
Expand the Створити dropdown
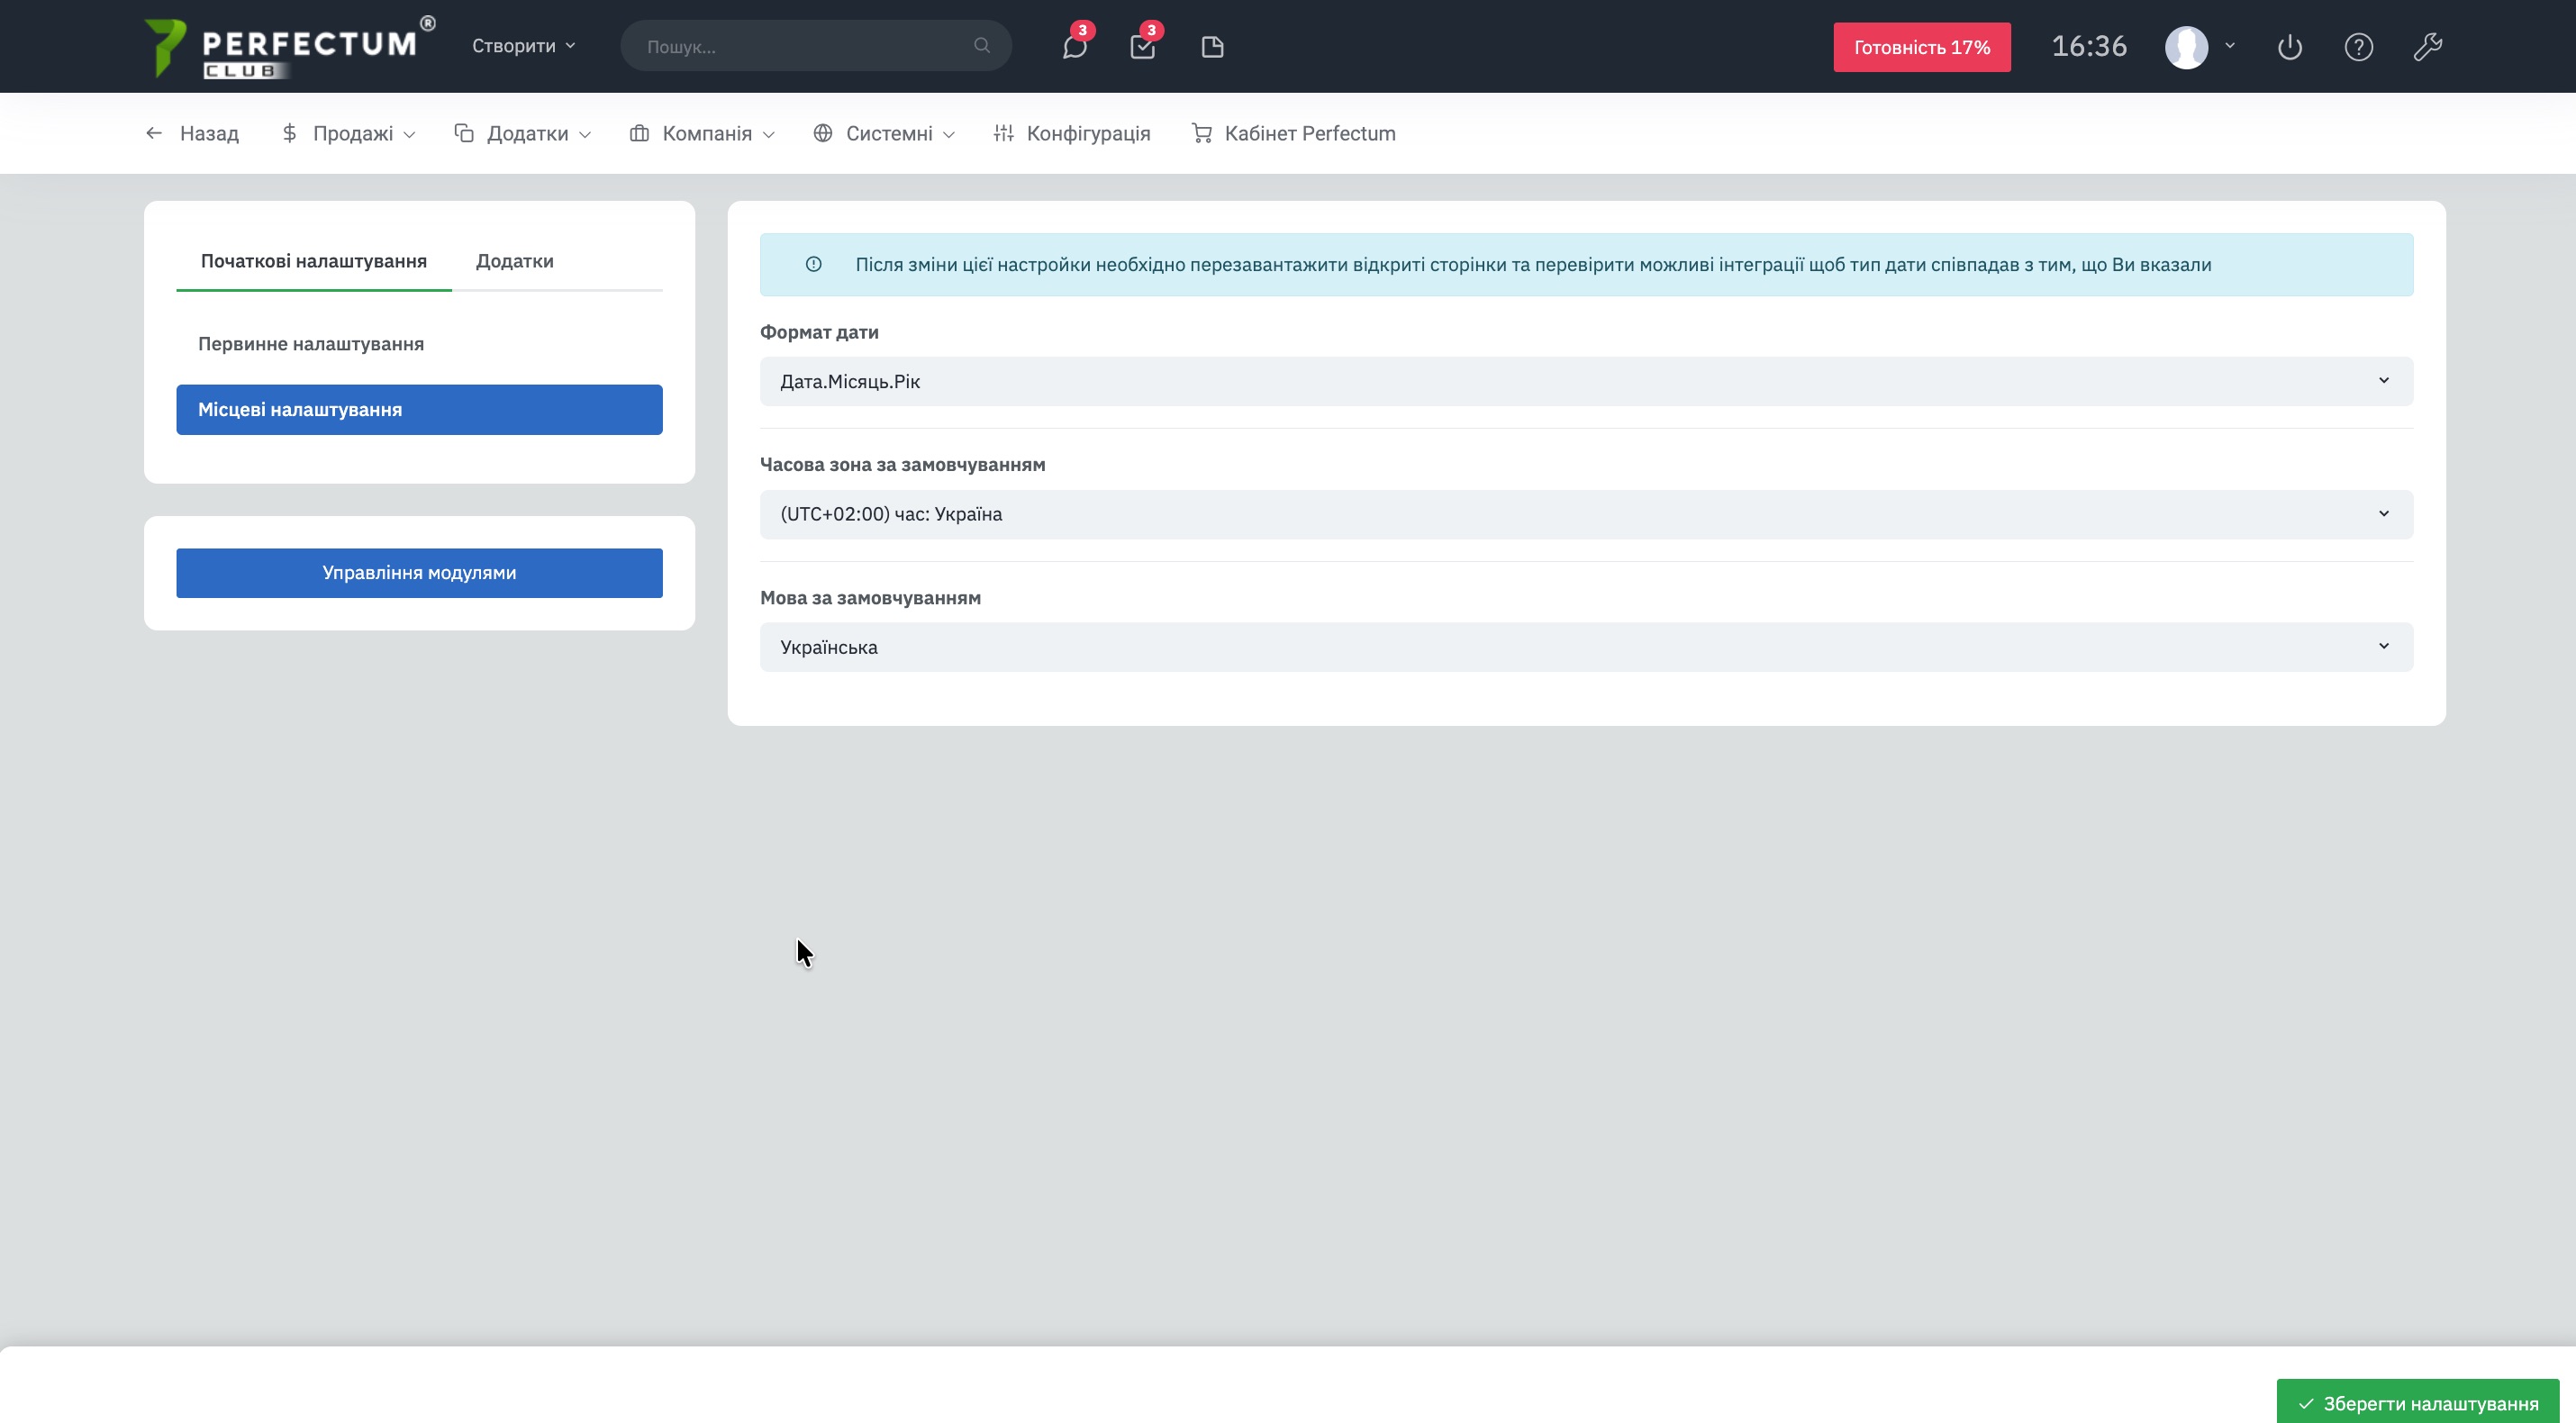tap(523, 46)
